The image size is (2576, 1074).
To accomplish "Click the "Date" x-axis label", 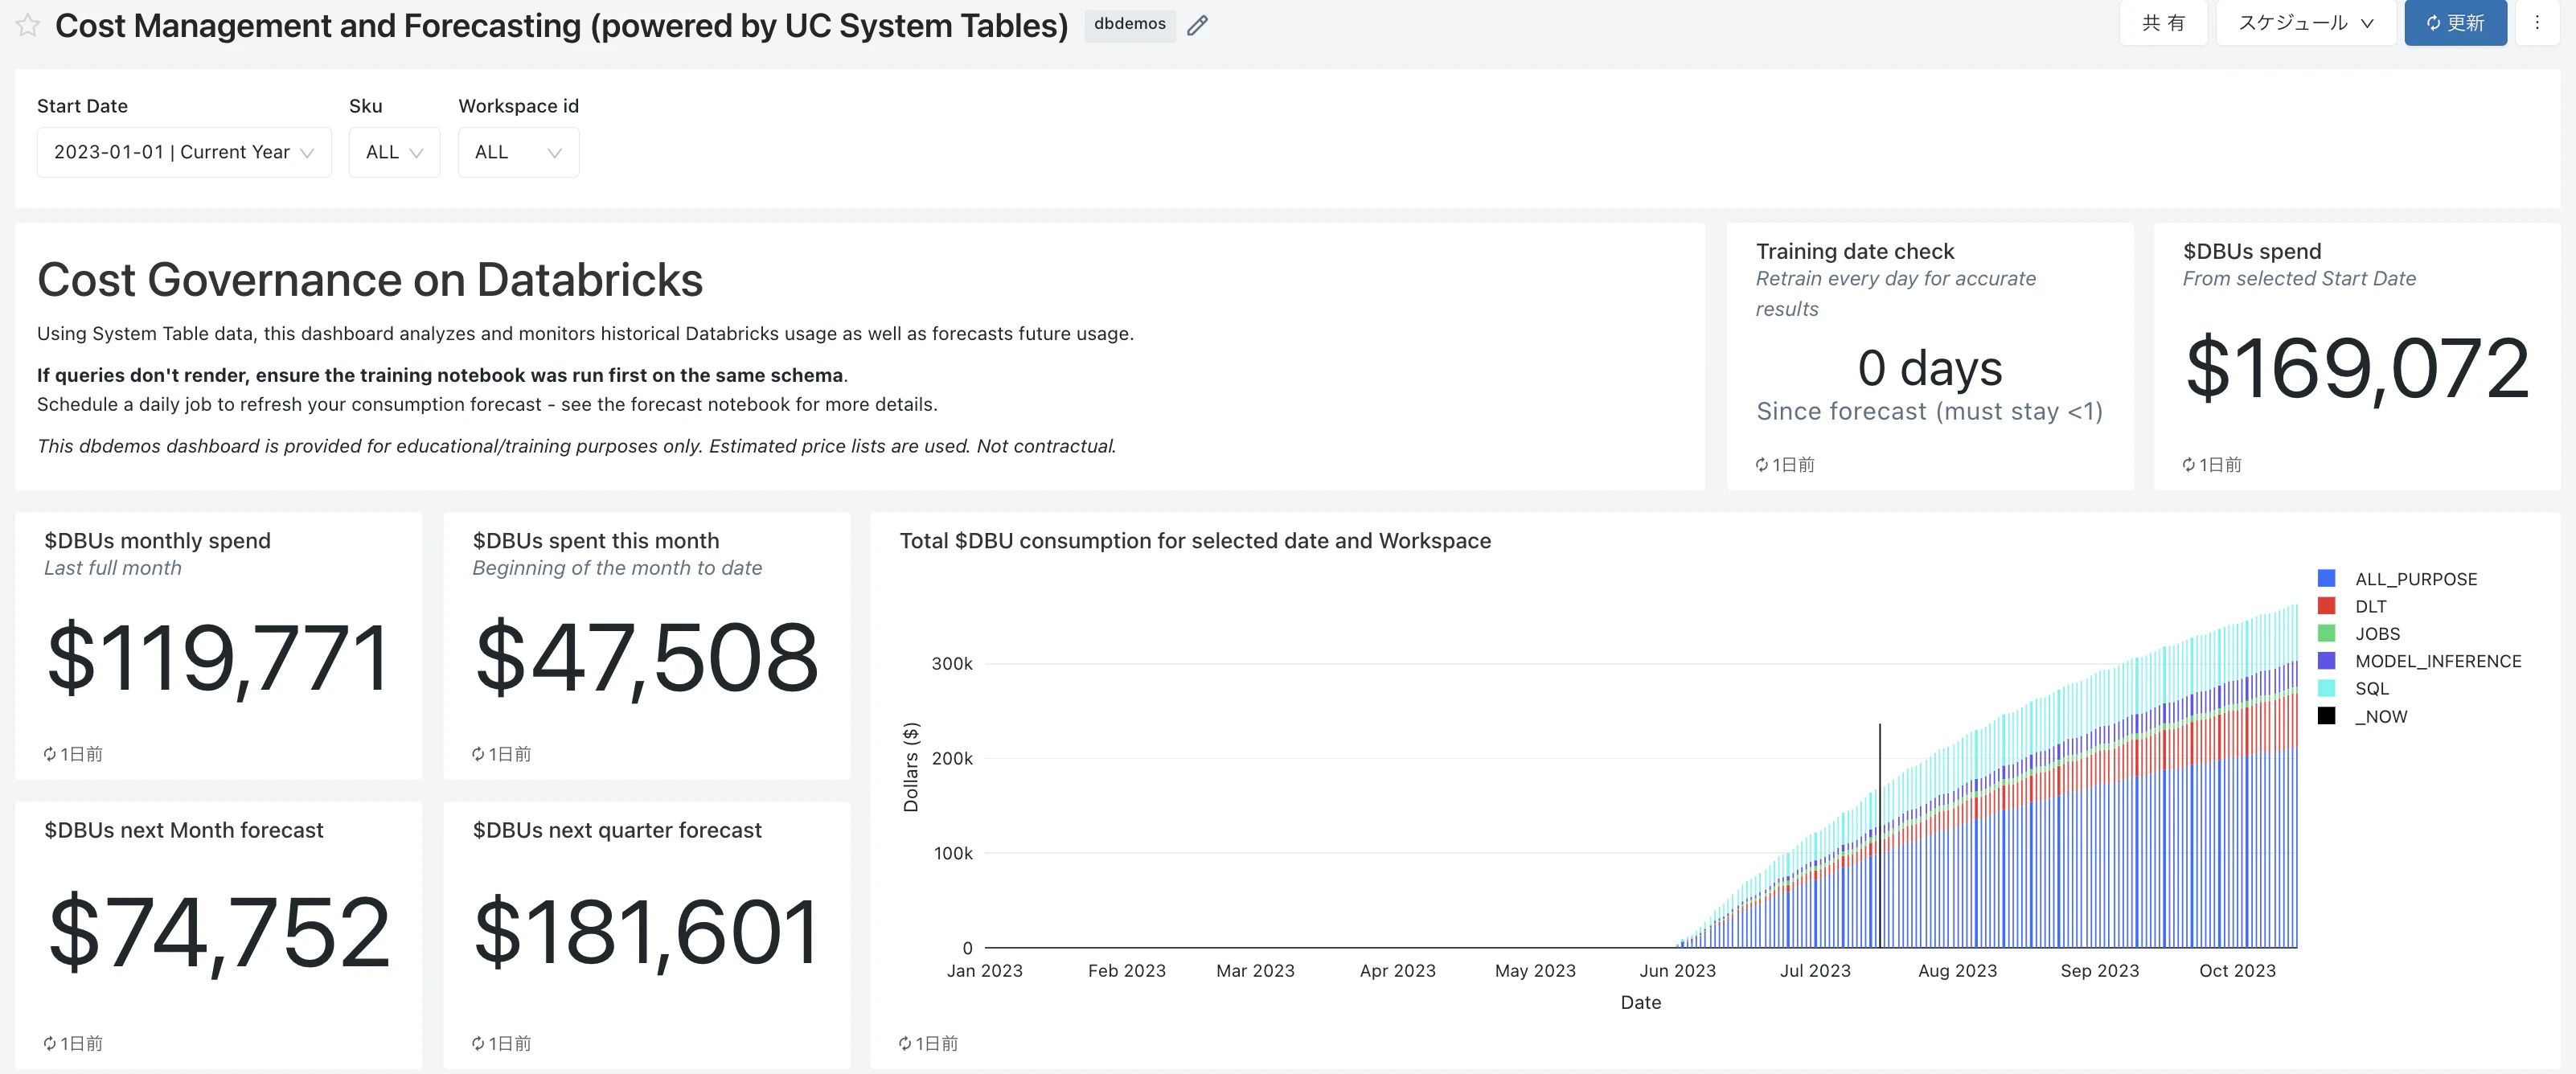I will pyautogui.click(x=1641, y=1002).
